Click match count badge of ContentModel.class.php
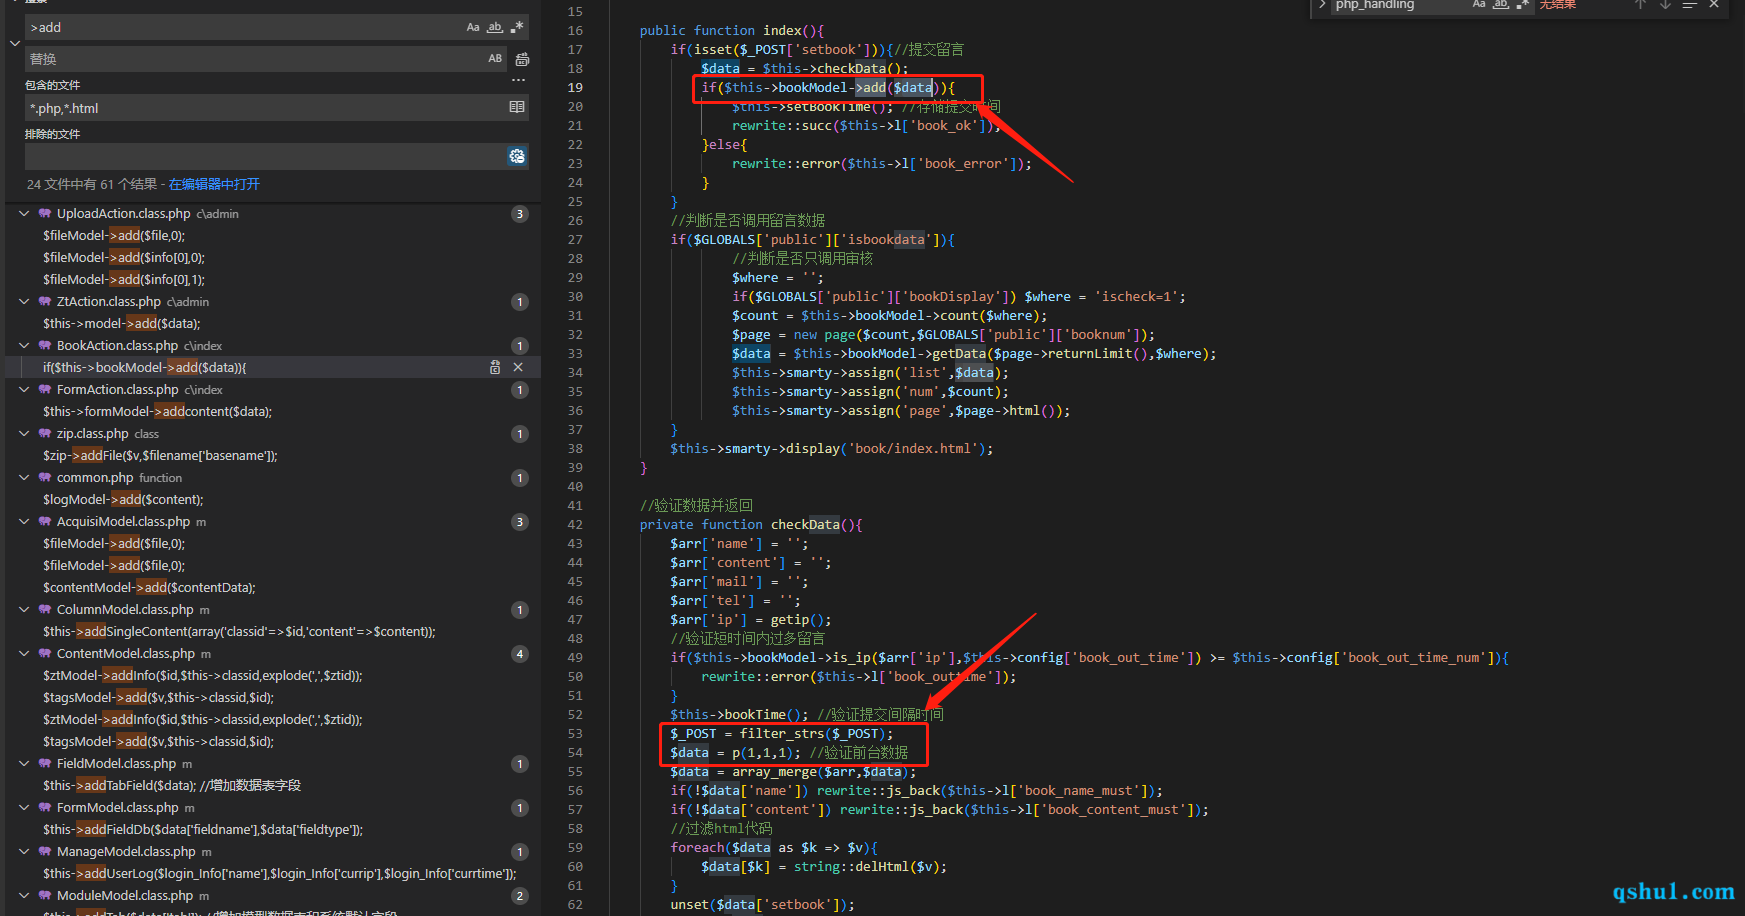 520,654
